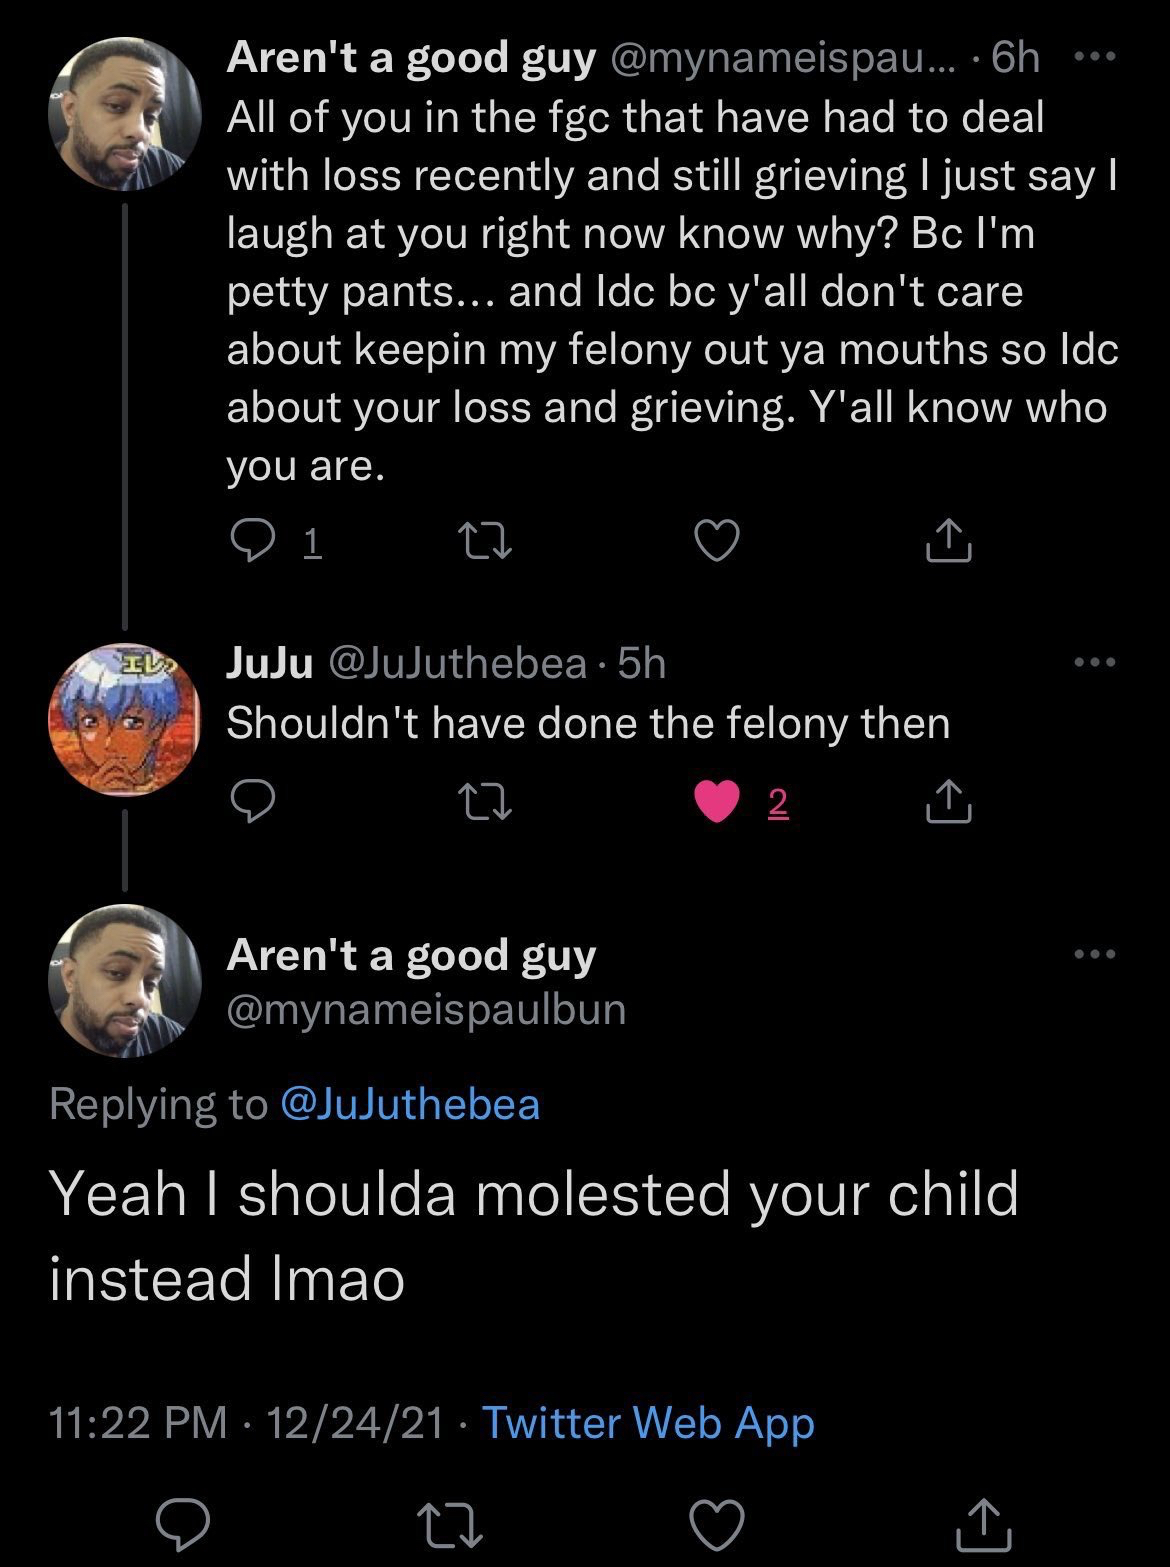This screenshot has width=1170, height=1567.
Task: Share the first tweet in thread
Action: [x=947, y=541]
